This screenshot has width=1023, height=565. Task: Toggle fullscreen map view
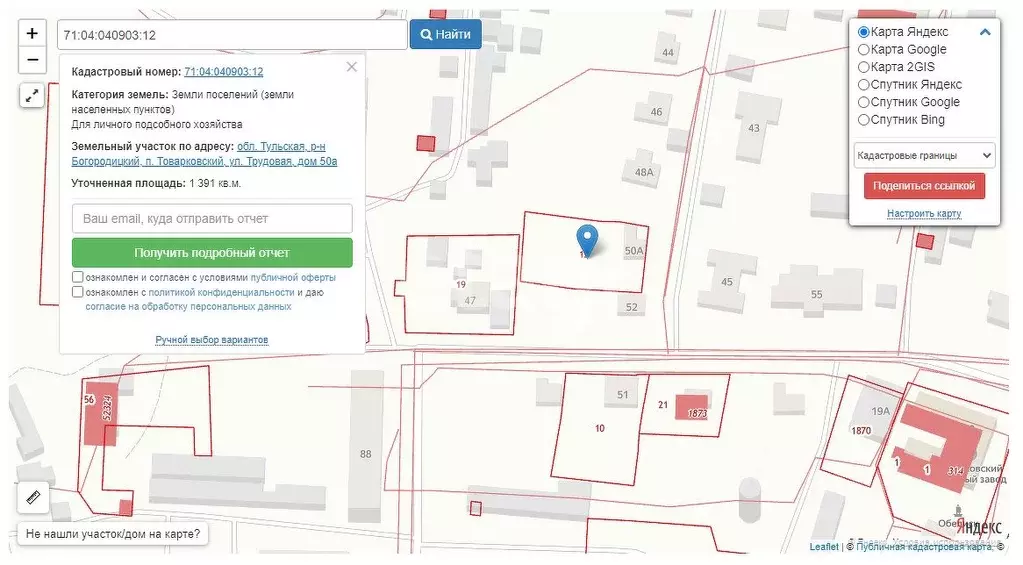32,96
